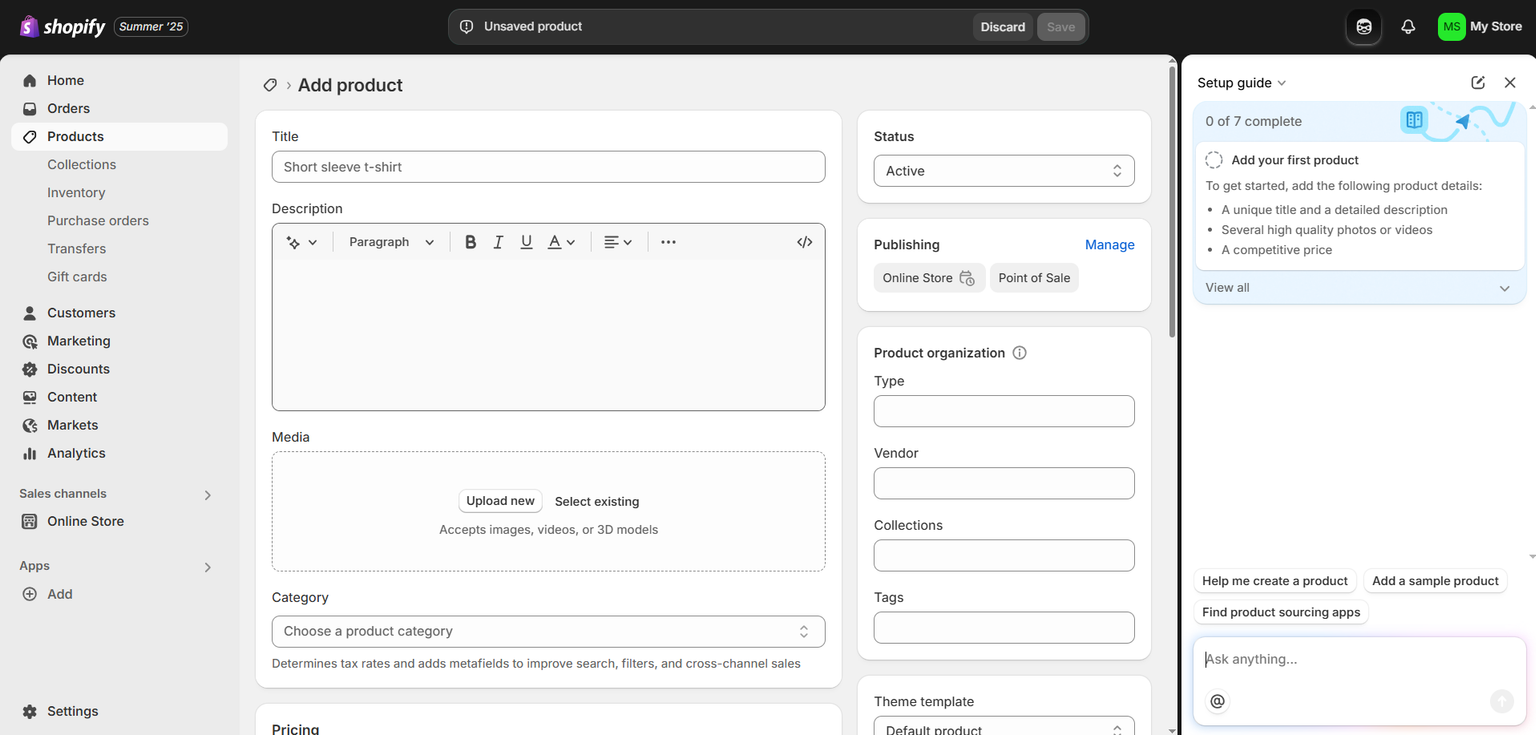Viewport: 1536px width, 735px height.
Task: Click the at-mention icon in chat
Action: click(1217, 701)
